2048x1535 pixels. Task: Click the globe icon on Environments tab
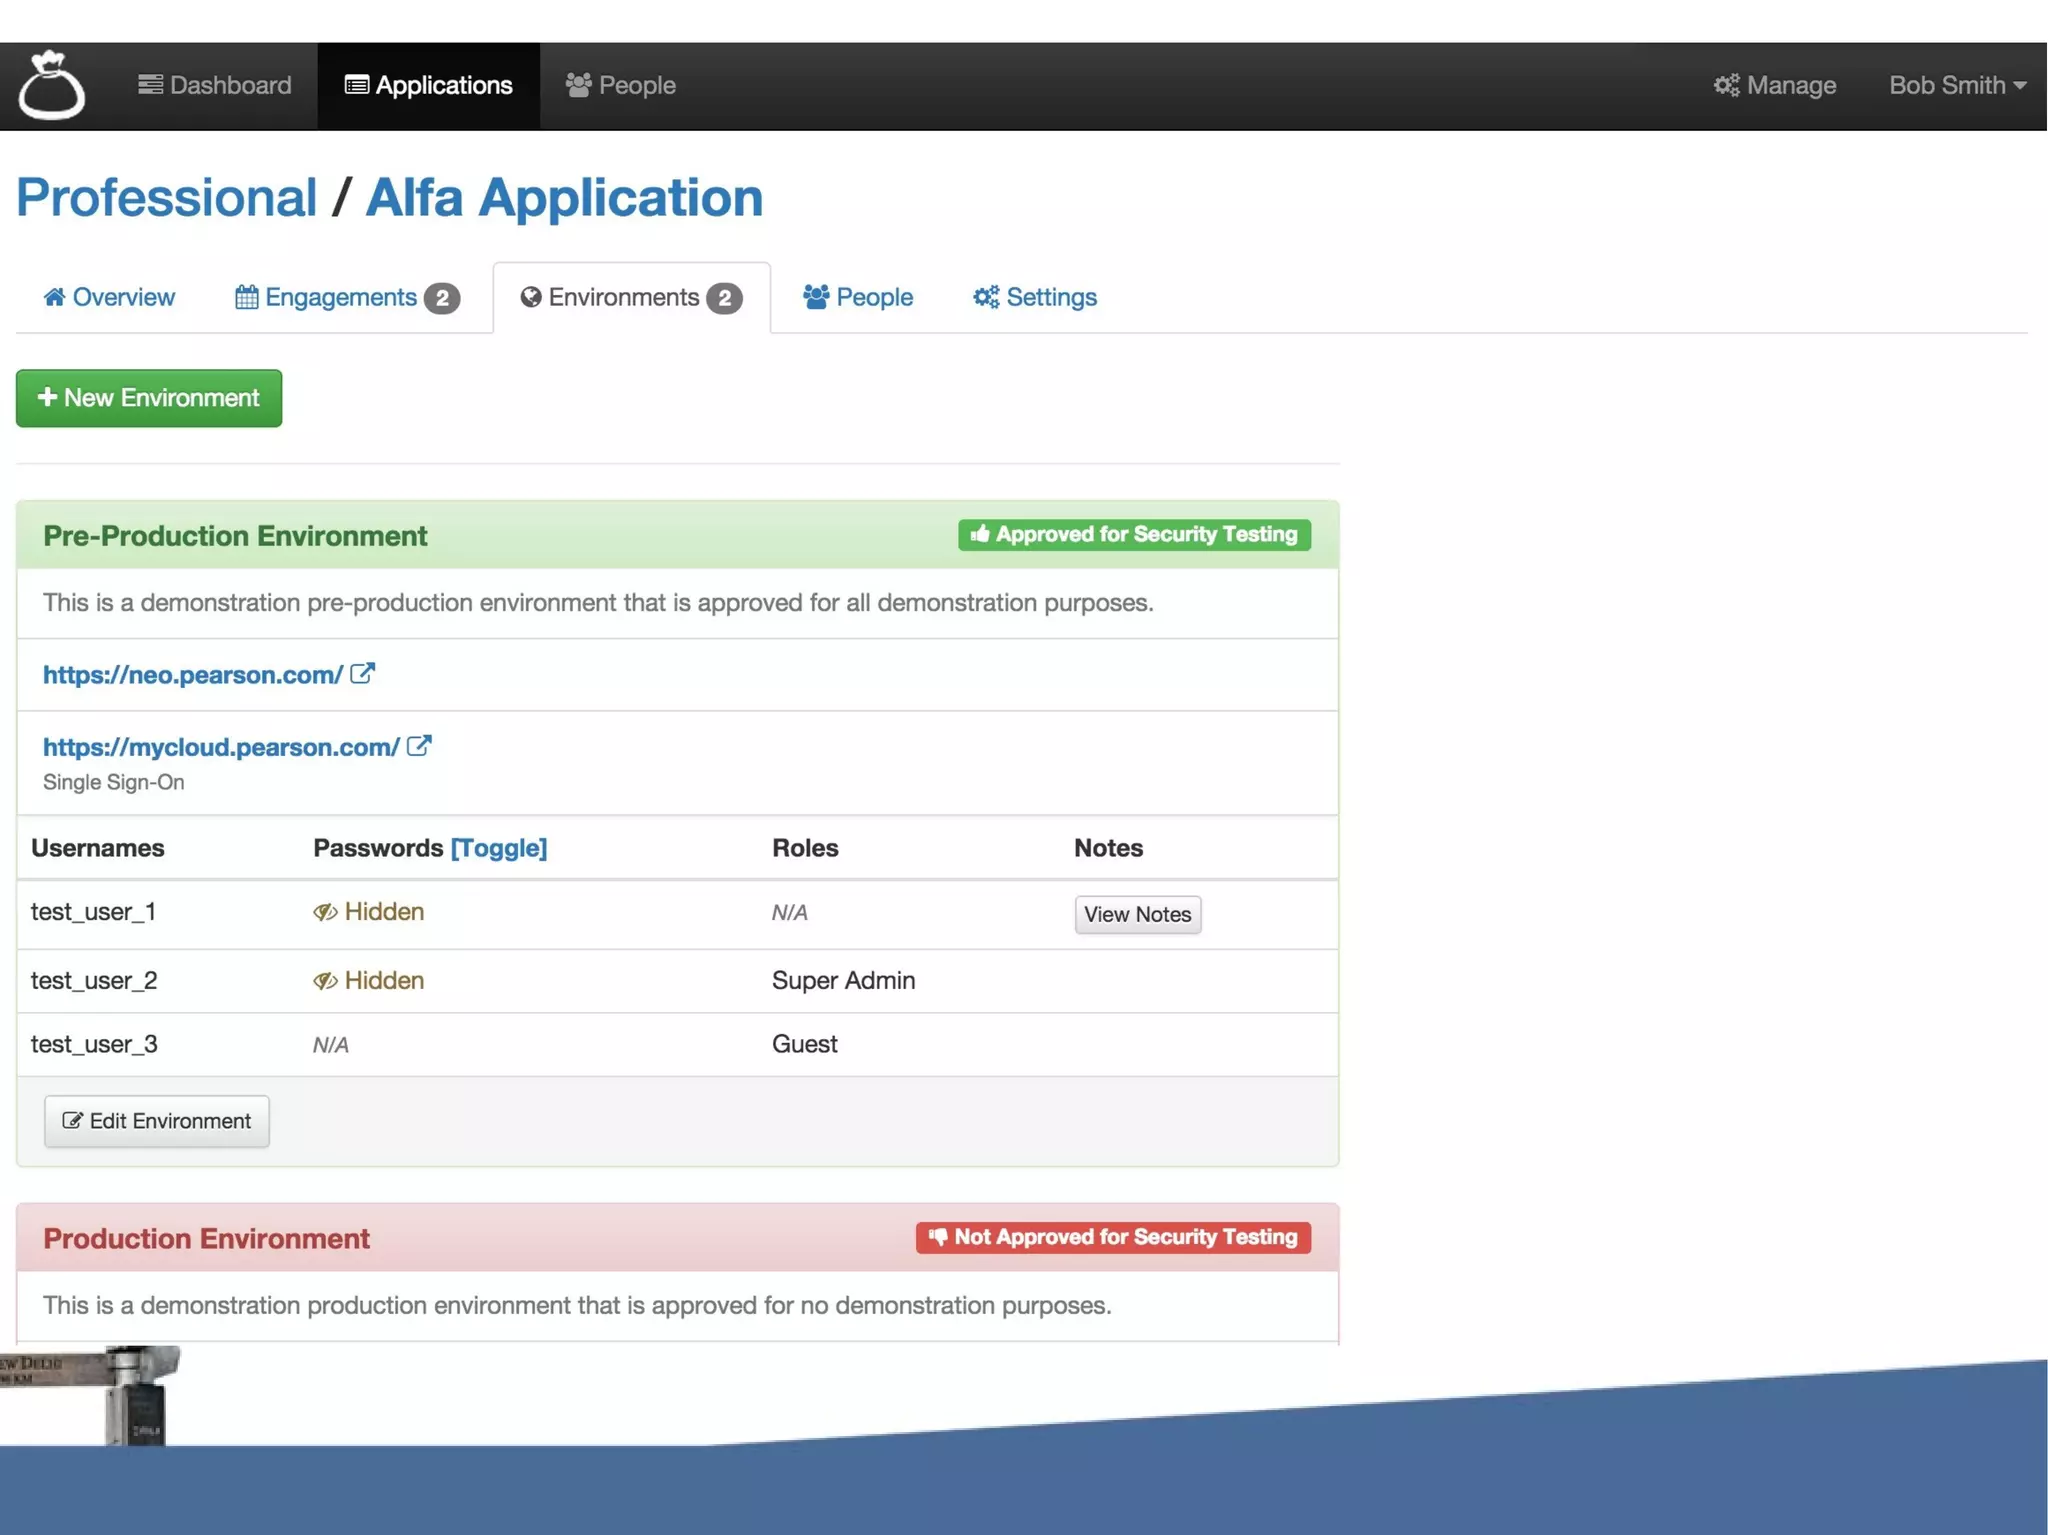tap(531, 297)
